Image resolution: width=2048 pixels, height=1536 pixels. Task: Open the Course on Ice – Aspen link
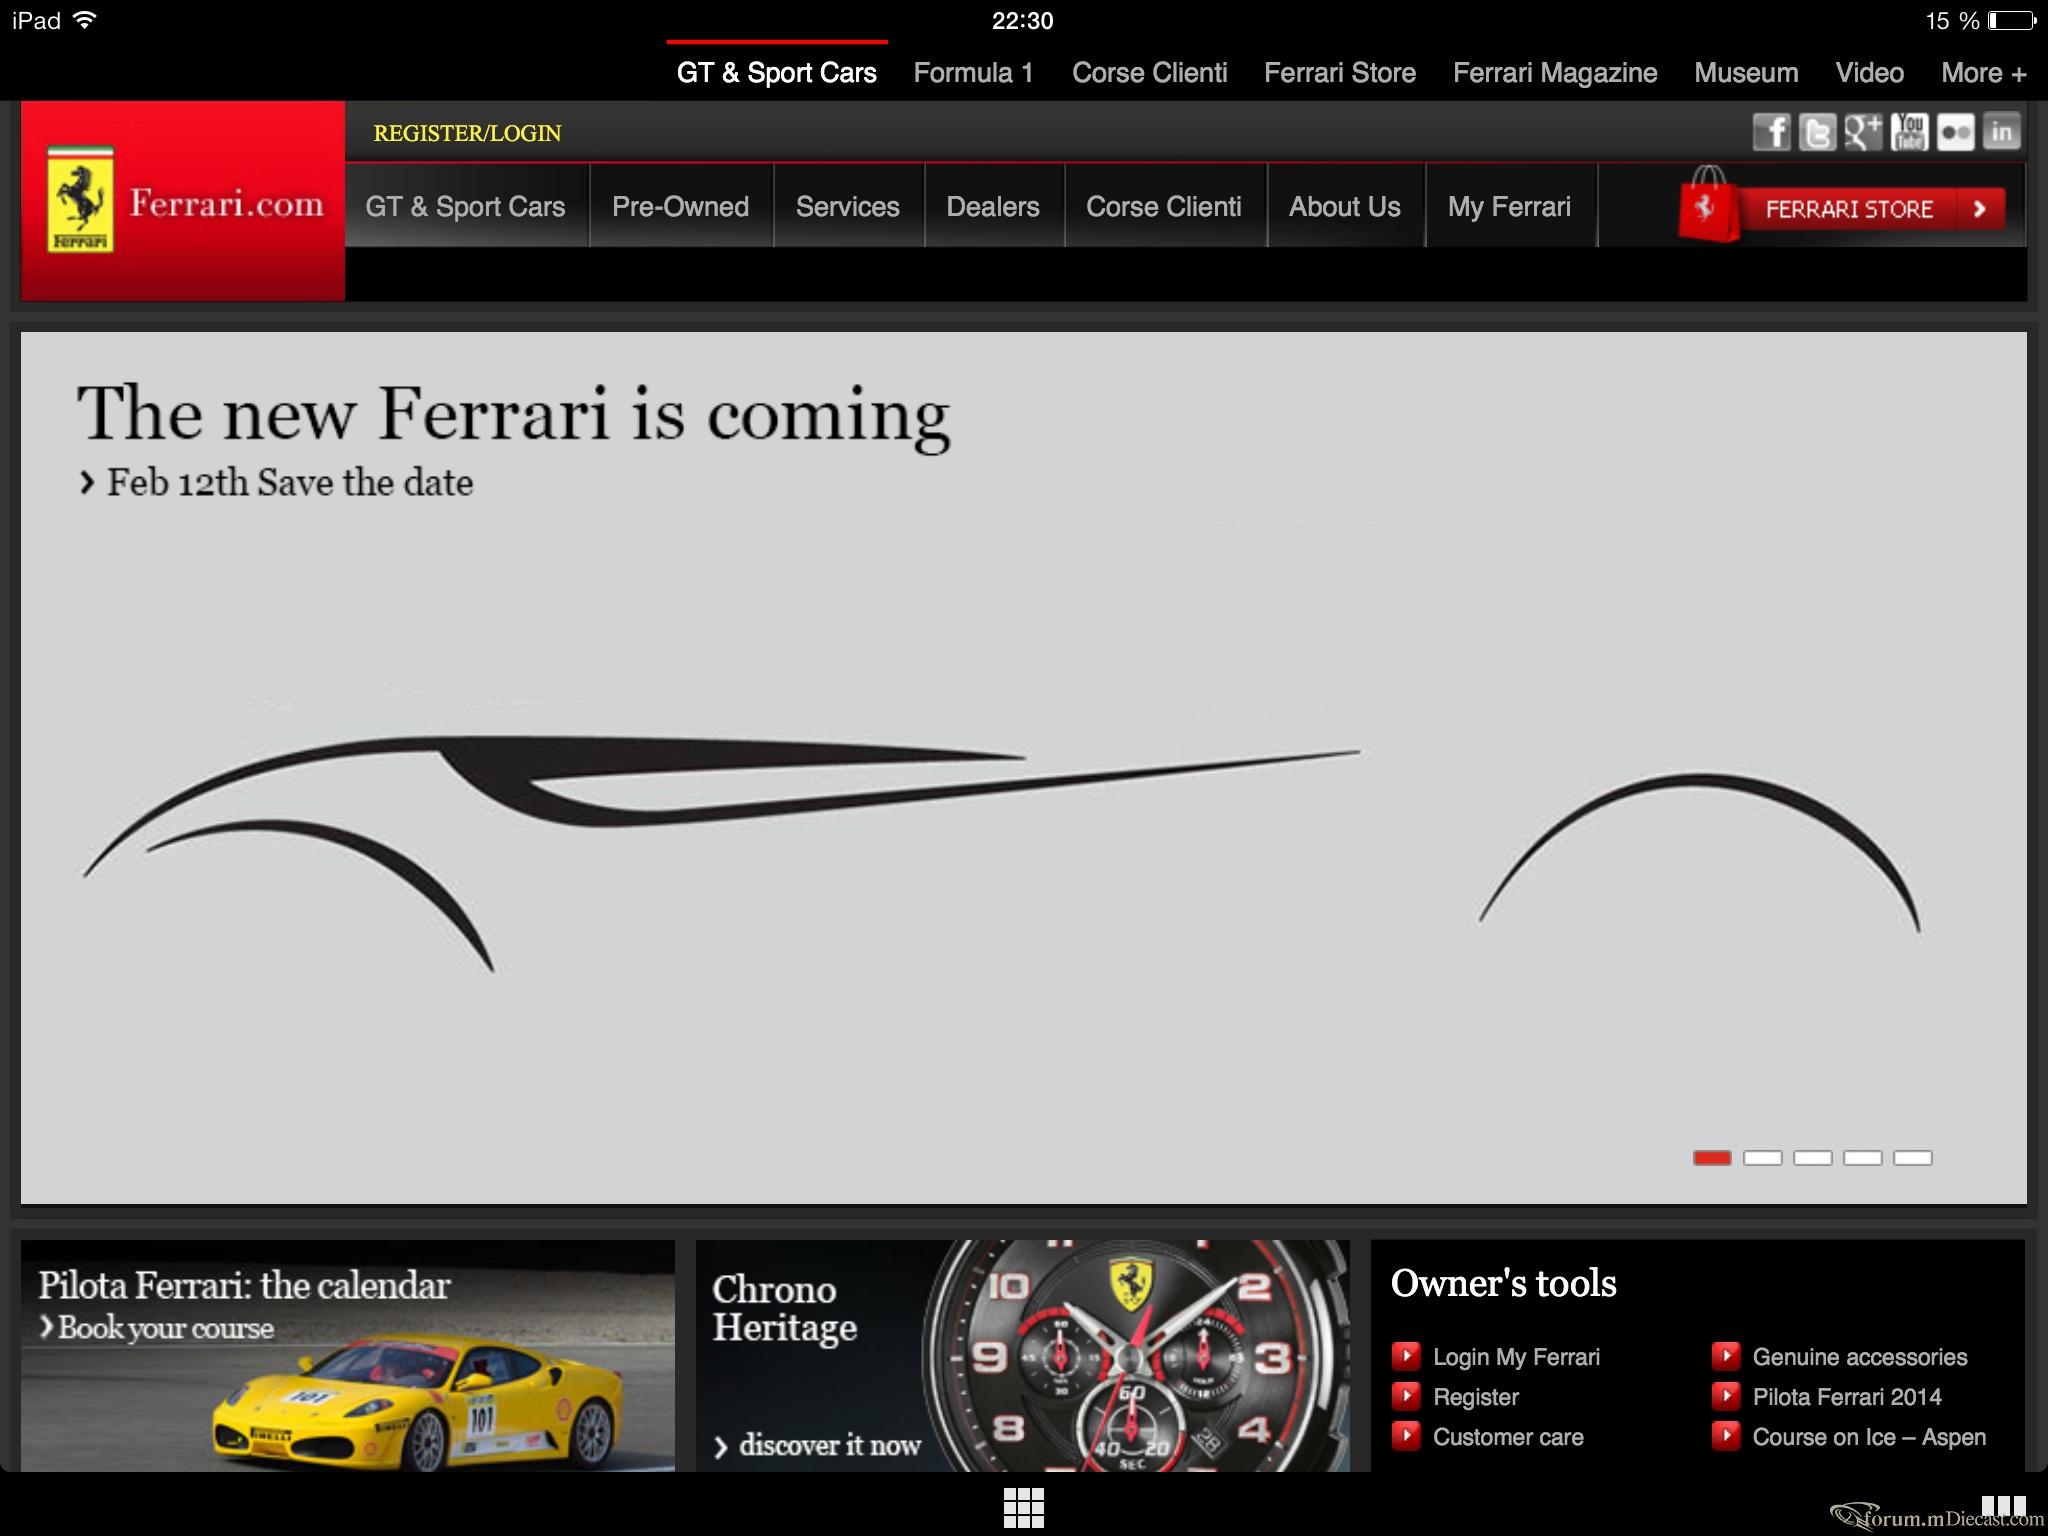coord(1869,1437)
